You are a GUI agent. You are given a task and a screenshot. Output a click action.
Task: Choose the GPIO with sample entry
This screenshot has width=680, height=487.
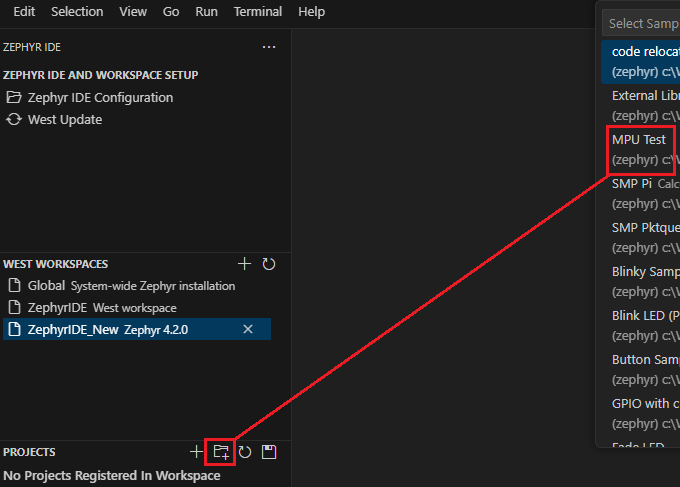click(x=641, y=413)
